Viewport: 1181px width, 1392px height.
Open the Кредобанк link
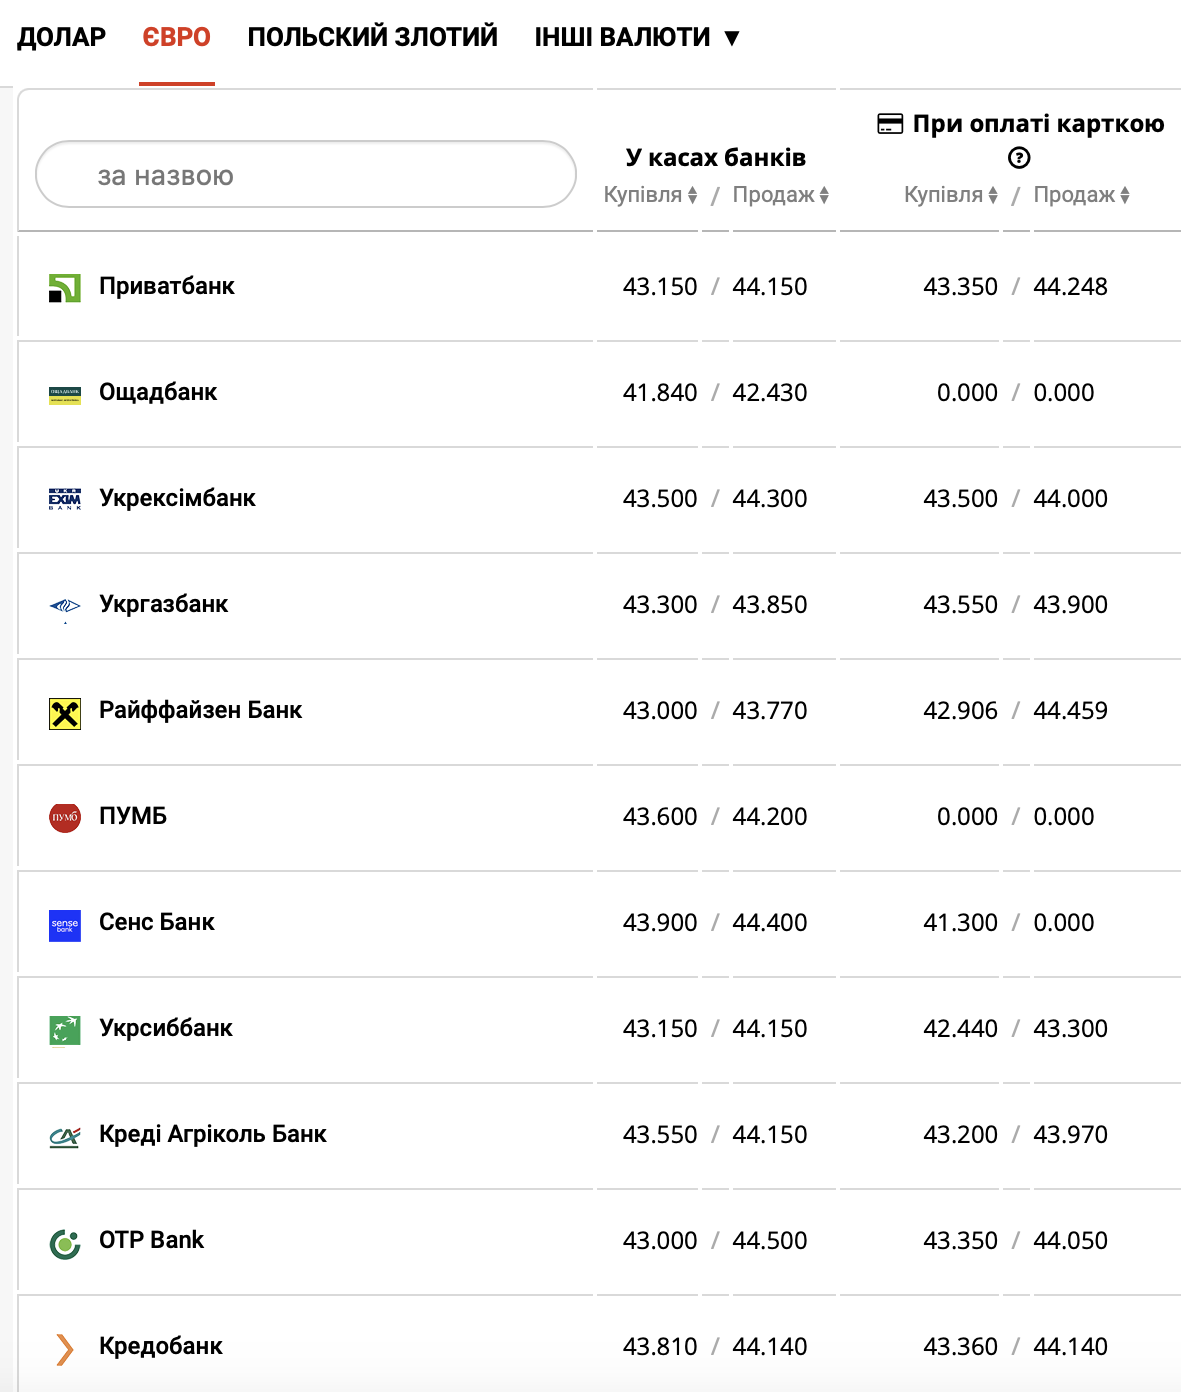(161, 1346)
